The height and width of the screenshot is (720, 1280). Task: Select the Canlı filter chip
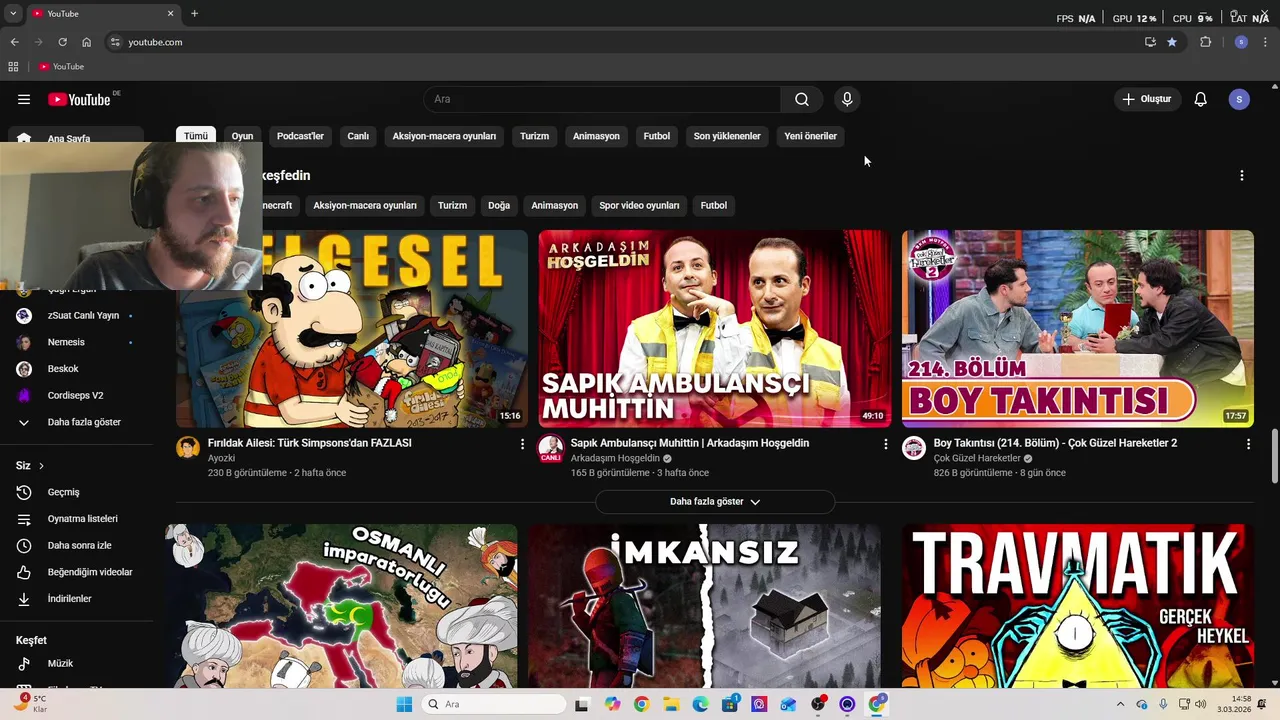coord(358,136)
